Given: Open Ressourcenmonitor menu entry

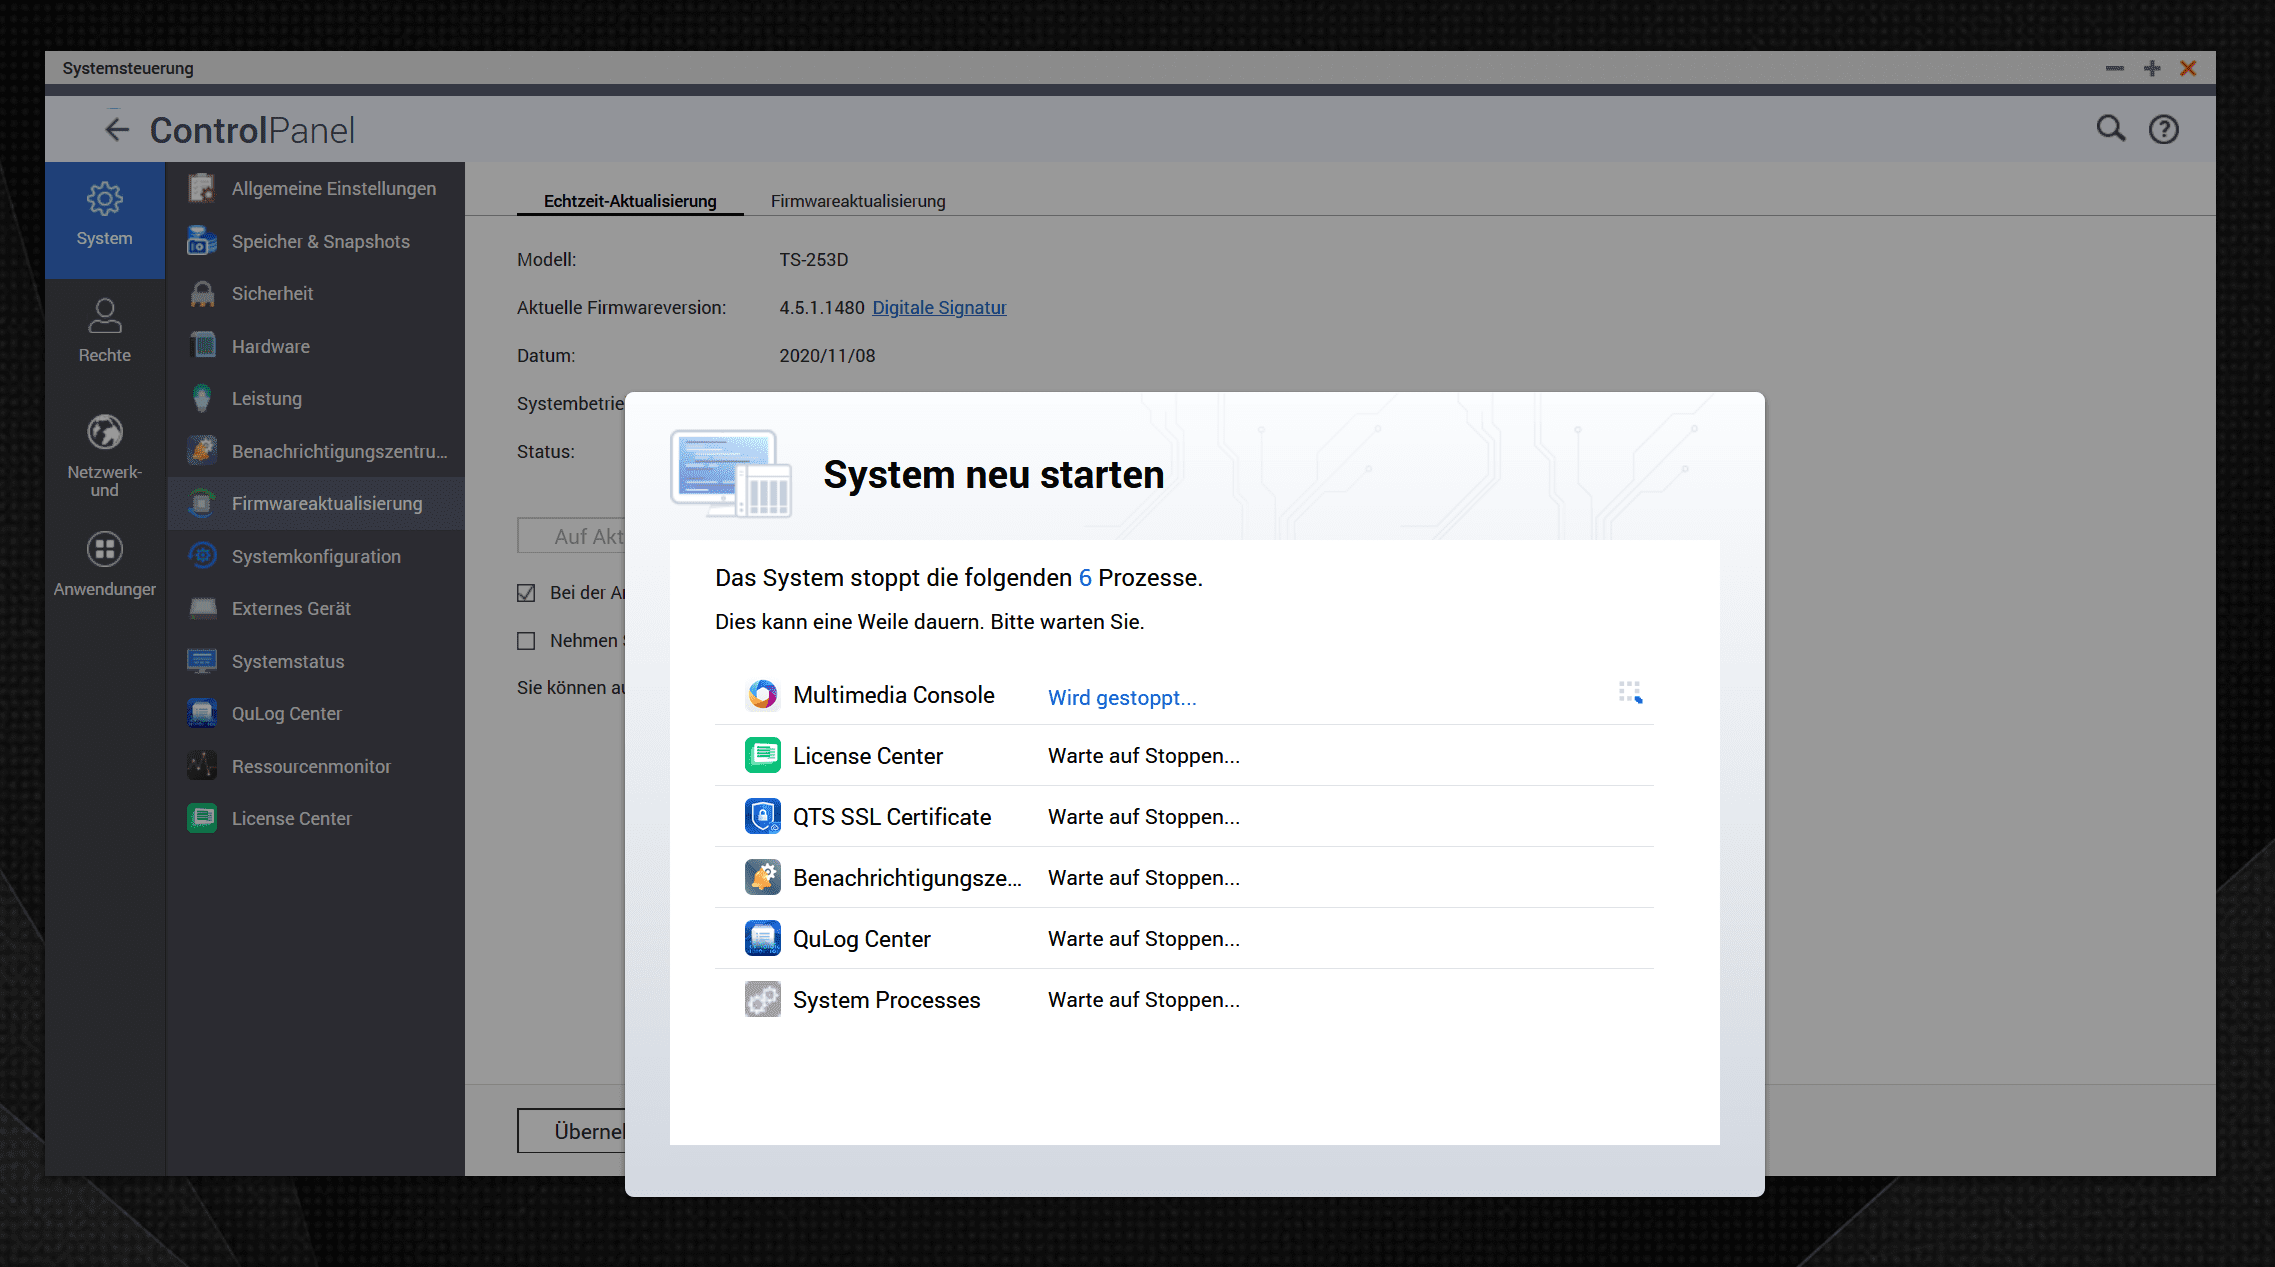Looking at the screenshot, I should tap(315, 766).
